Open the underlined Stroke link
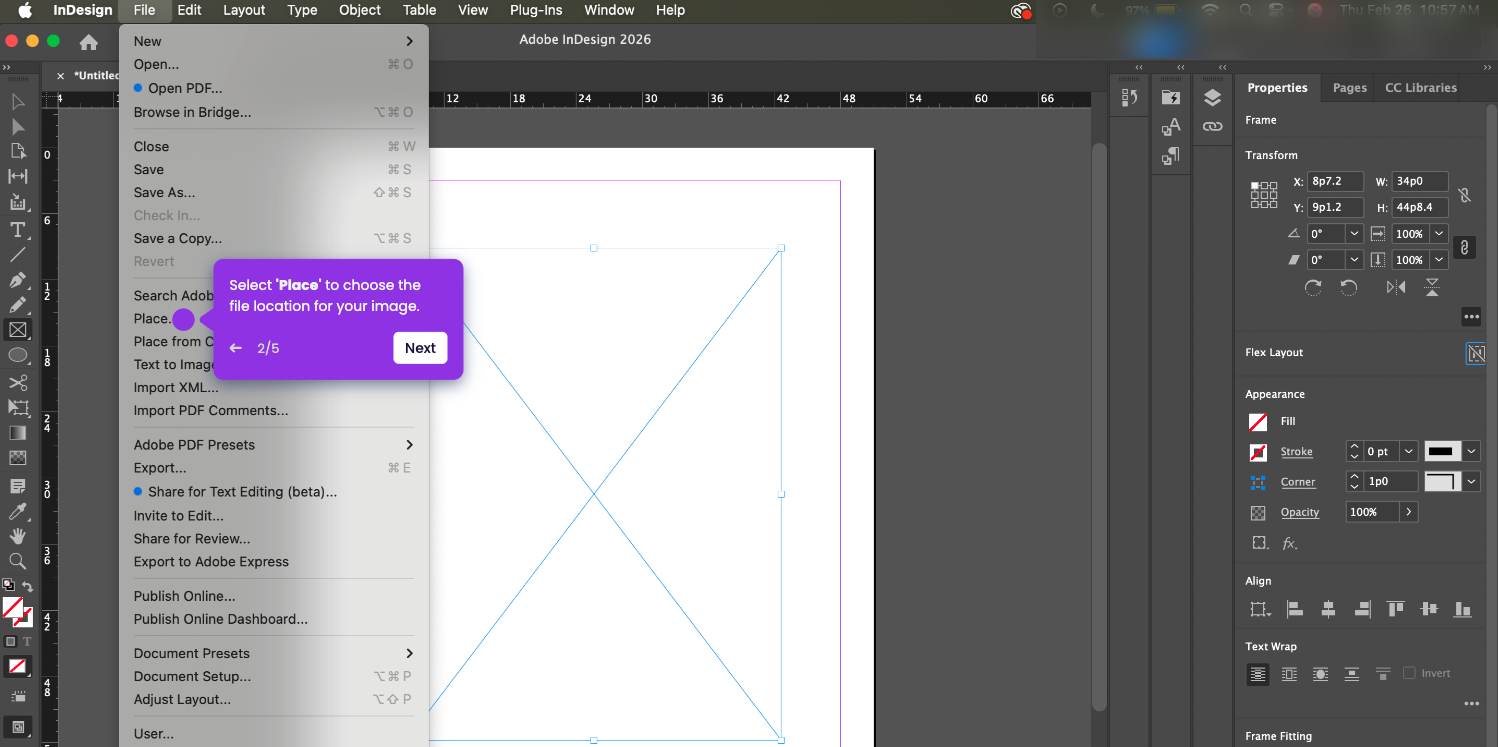The image size is (1498, 747). pyautogui.click(x=1296, y=452)
